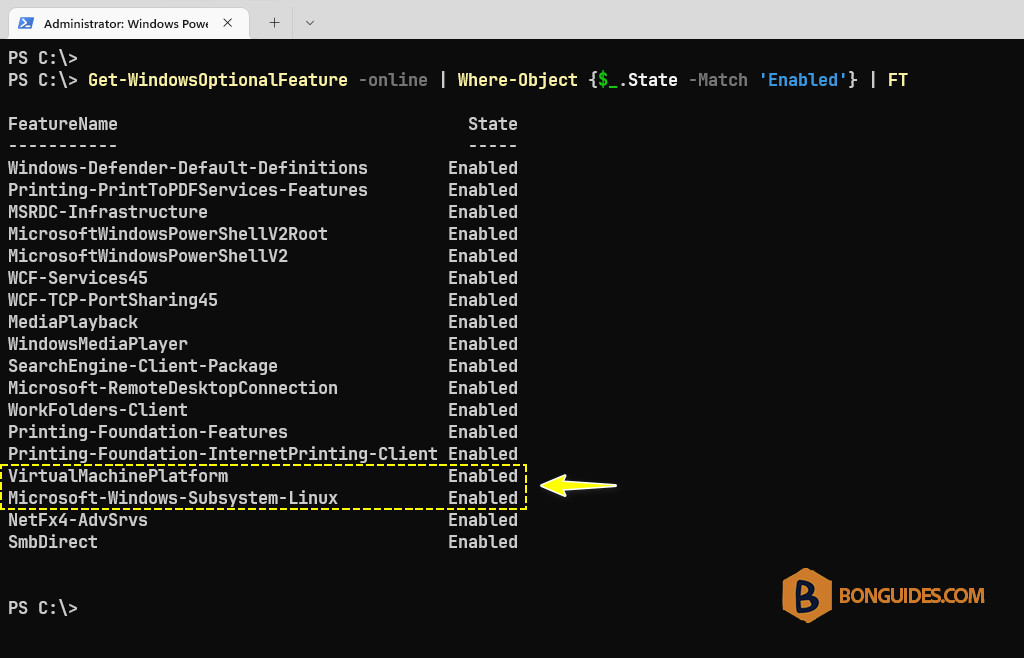Viewport: 1024px width, 658px height.
Task: Select the Windows-Defender-Default-Definitions row text
Action: (x=187, y=168)
